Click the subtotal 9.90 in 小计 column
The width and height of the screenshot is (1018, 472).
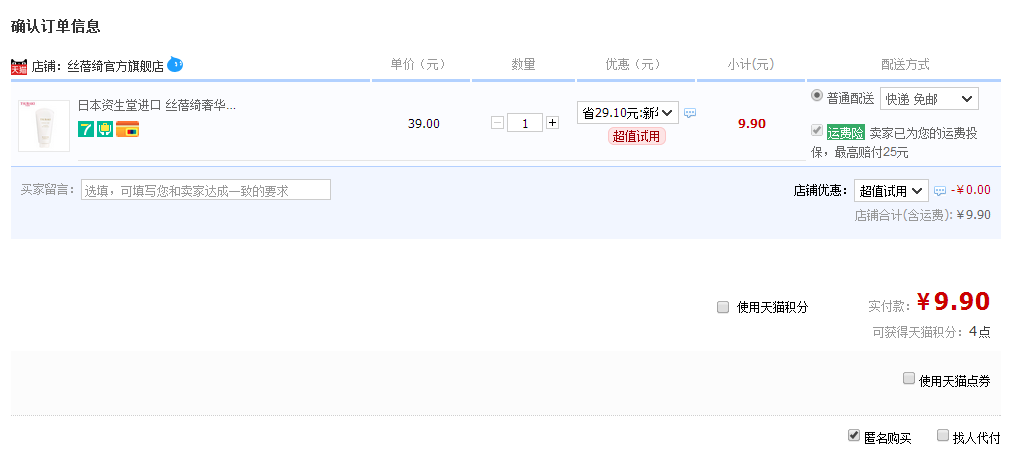[752, 123]
